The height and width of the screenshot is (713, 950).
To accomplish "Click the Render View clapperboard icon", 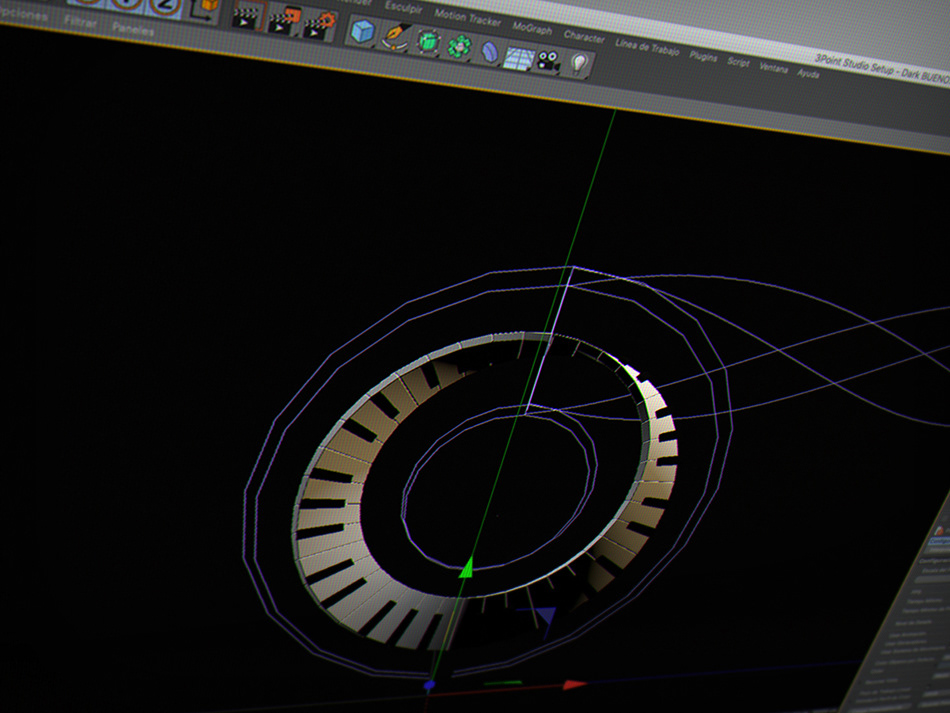I will 247,17.
